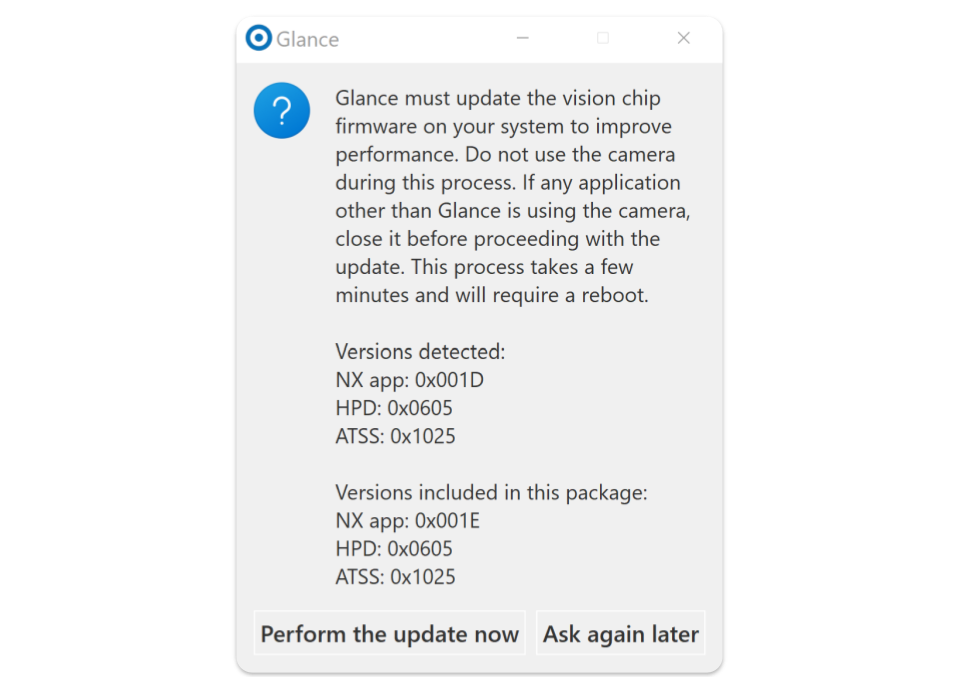Click the firmware update message's first line

498,98
